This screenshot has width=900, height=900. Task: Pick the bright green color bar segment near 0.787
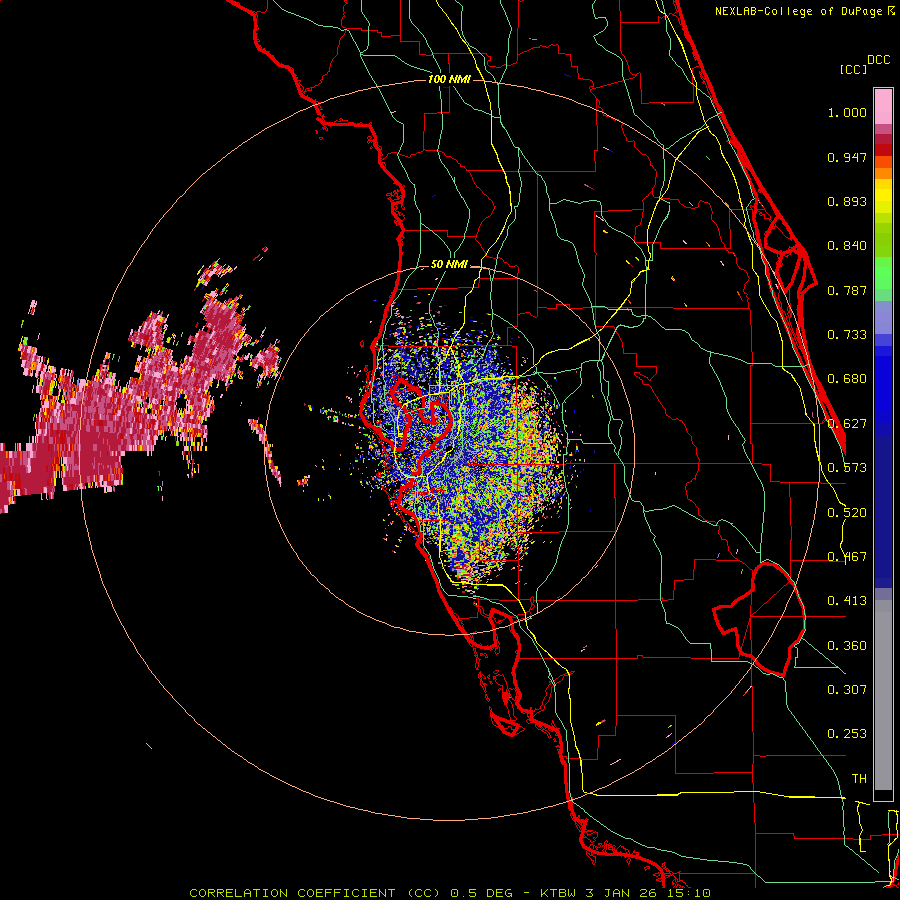coord(883,273)
